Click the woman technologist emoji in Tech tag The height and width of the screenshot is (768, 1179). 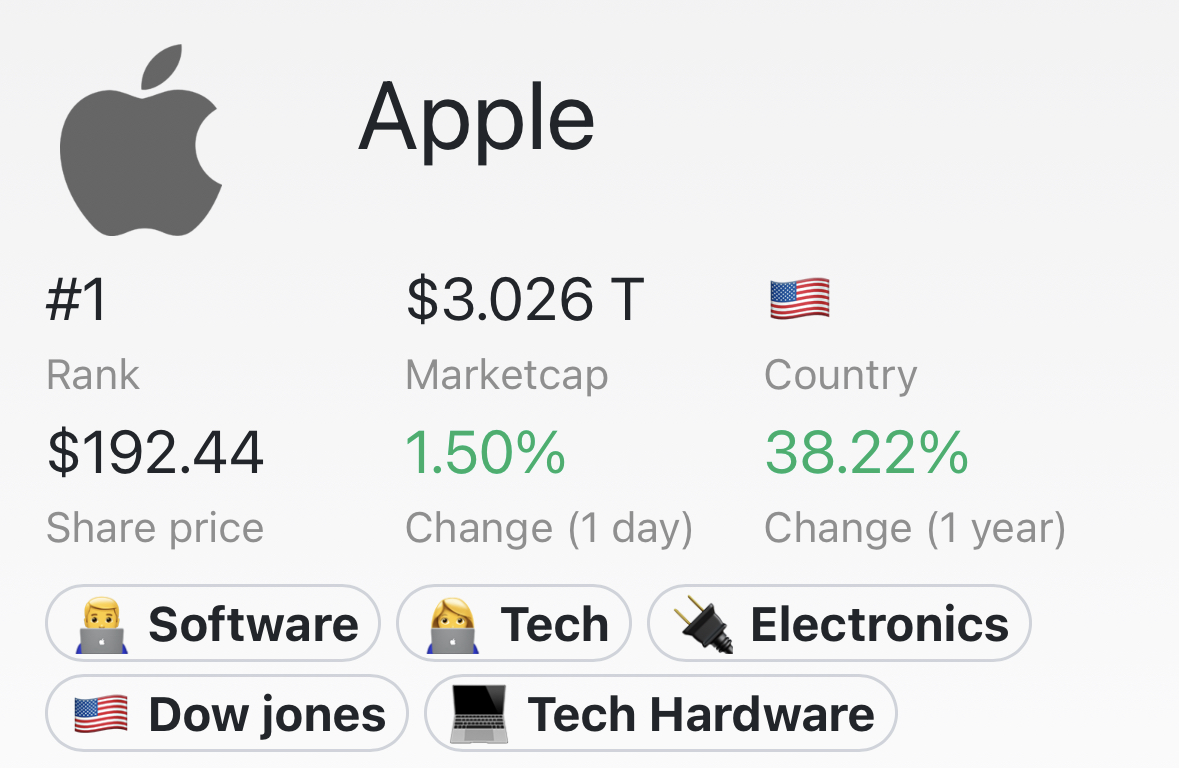tap(453, 625)
